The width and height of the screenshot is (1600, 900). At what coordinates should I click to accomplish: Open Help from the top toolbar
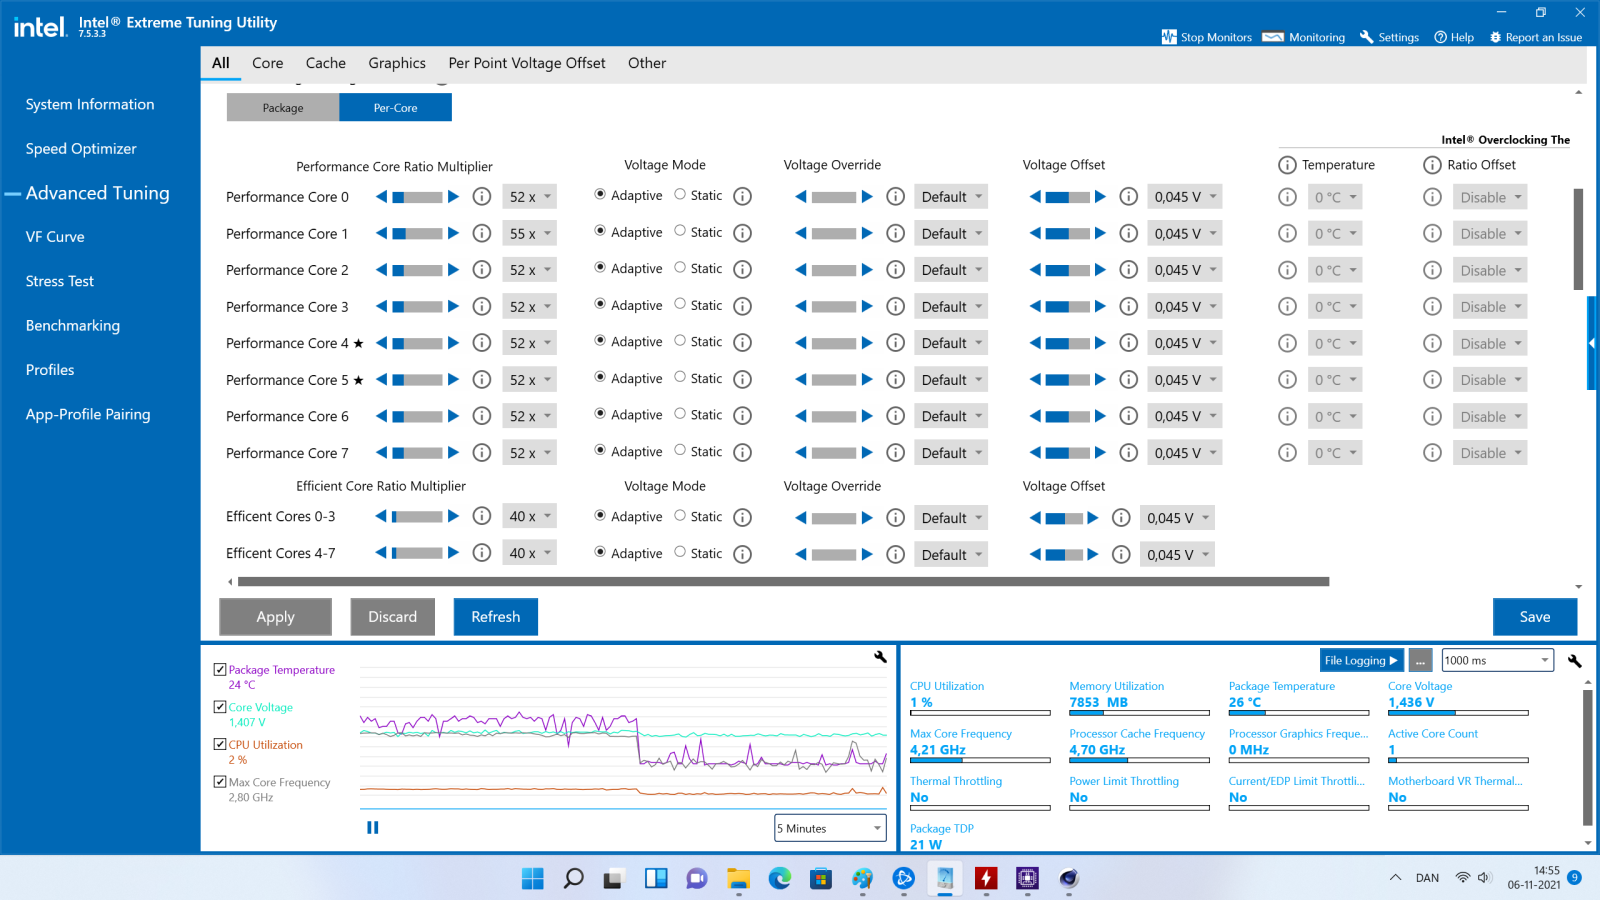point(1454,37)
